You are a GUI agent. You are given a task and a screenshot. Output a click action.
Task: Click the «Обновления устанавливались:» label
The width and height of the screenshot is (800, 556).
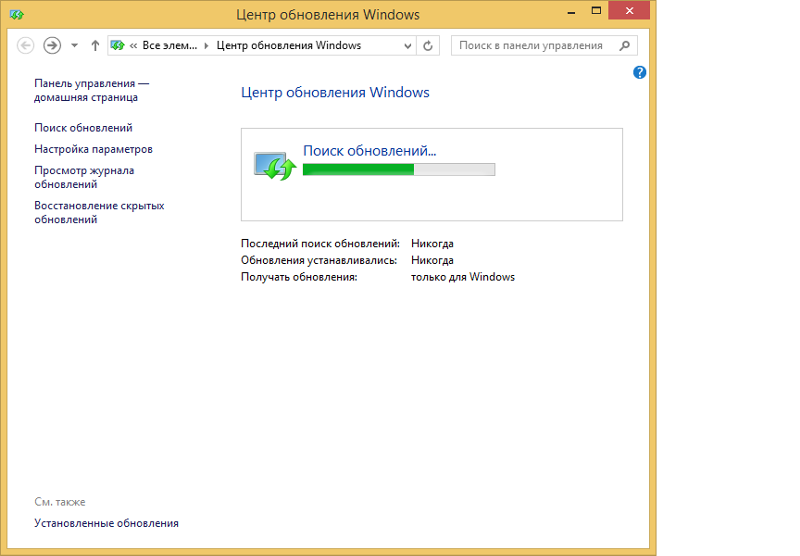319,260
